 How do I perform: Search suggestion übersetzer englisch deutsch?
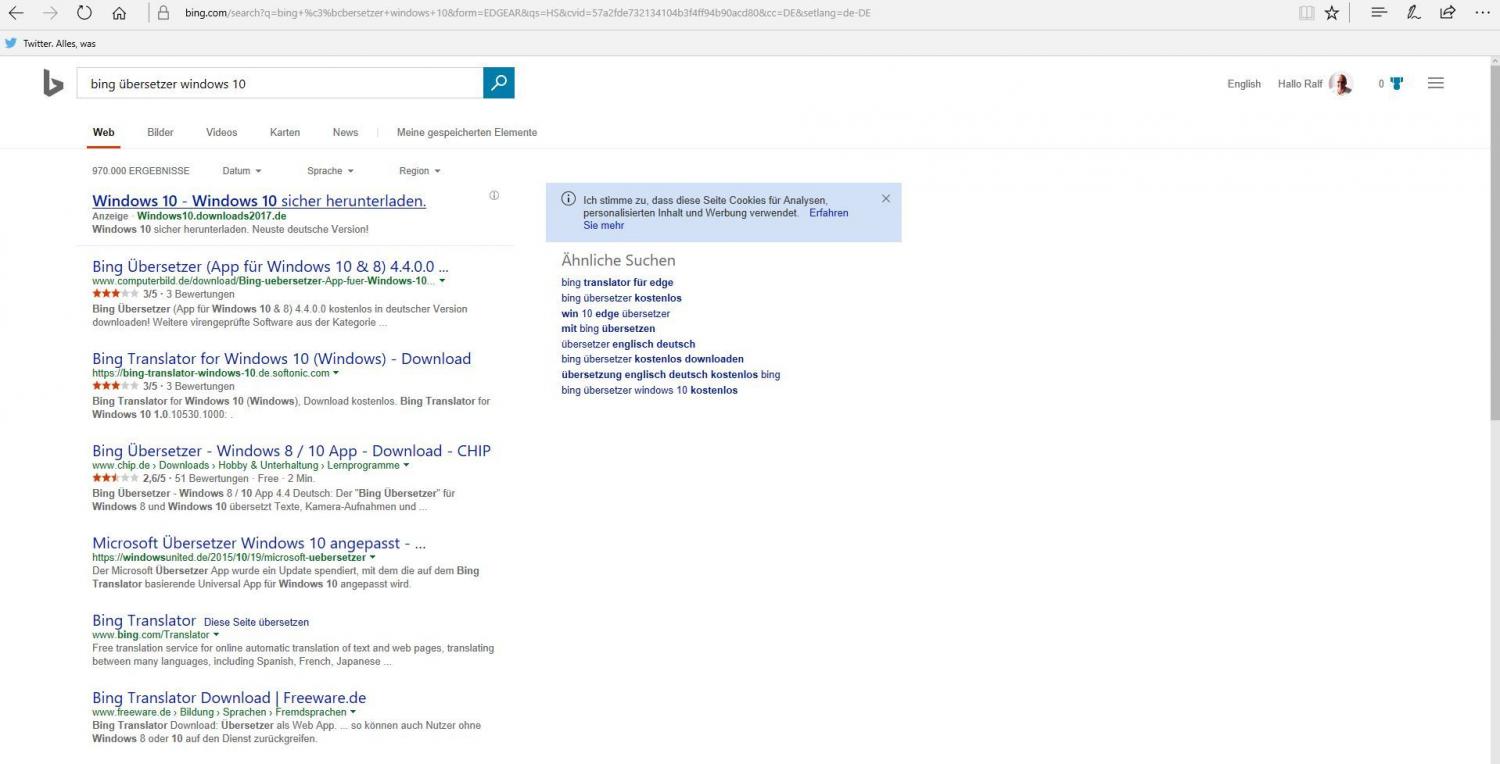[628, 344]
